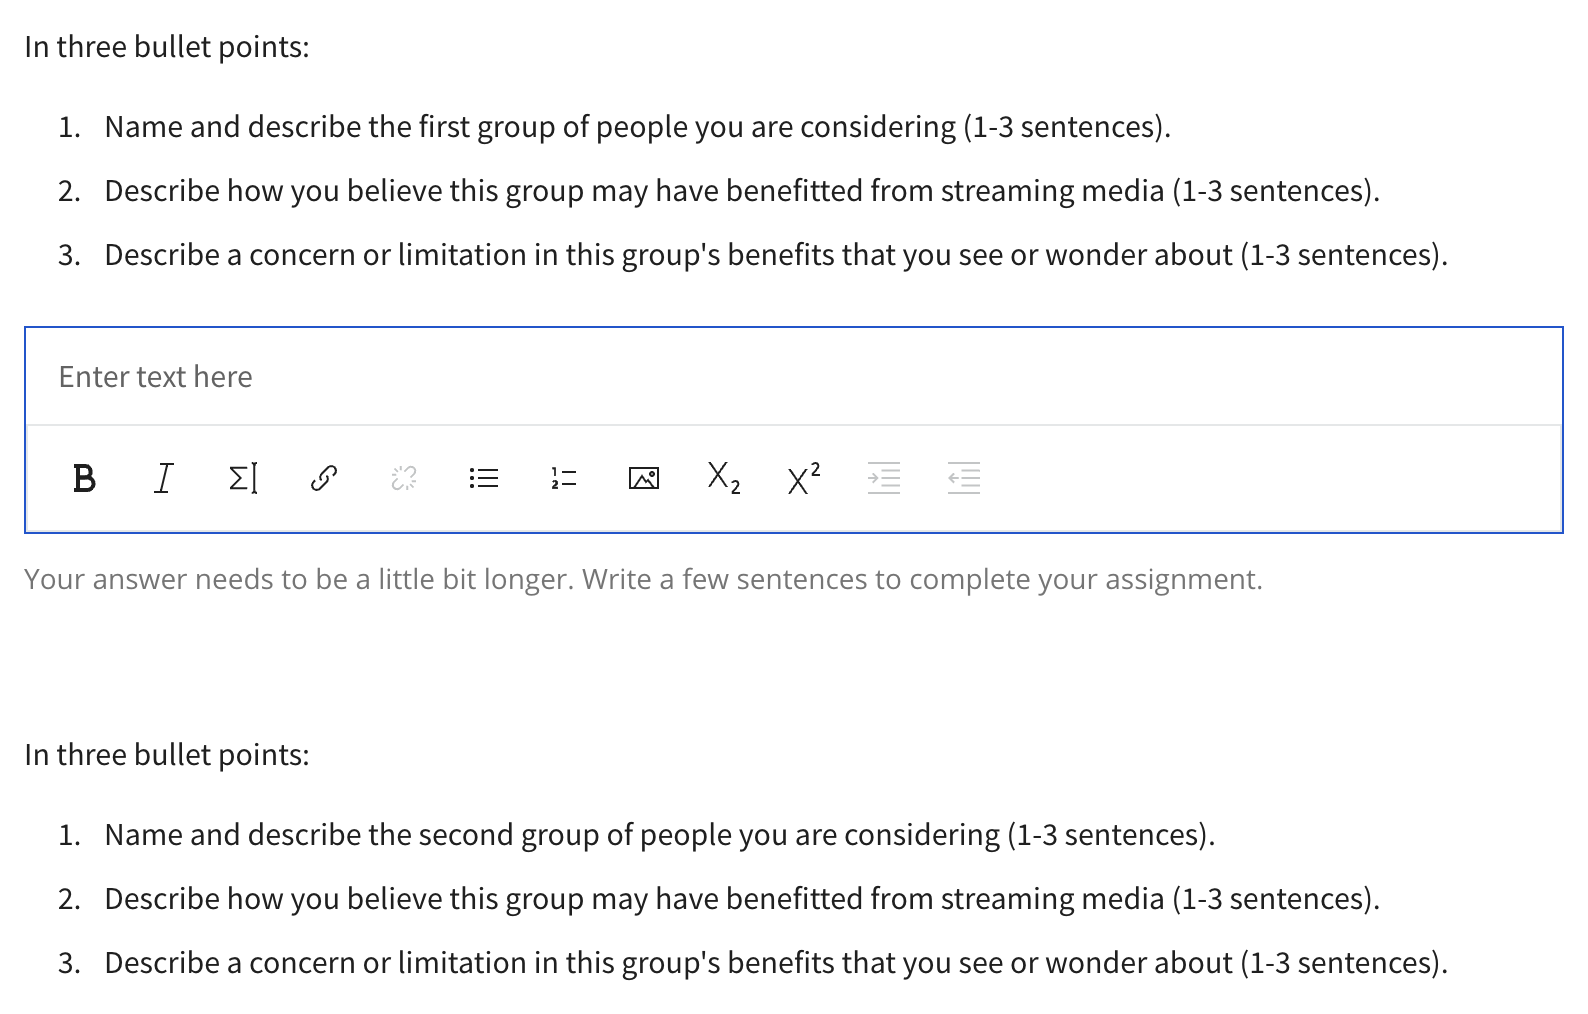The height and width of the screenshot is (1014, 1588).
Task: Start a numbered list
Action: (x=564, y=479)
